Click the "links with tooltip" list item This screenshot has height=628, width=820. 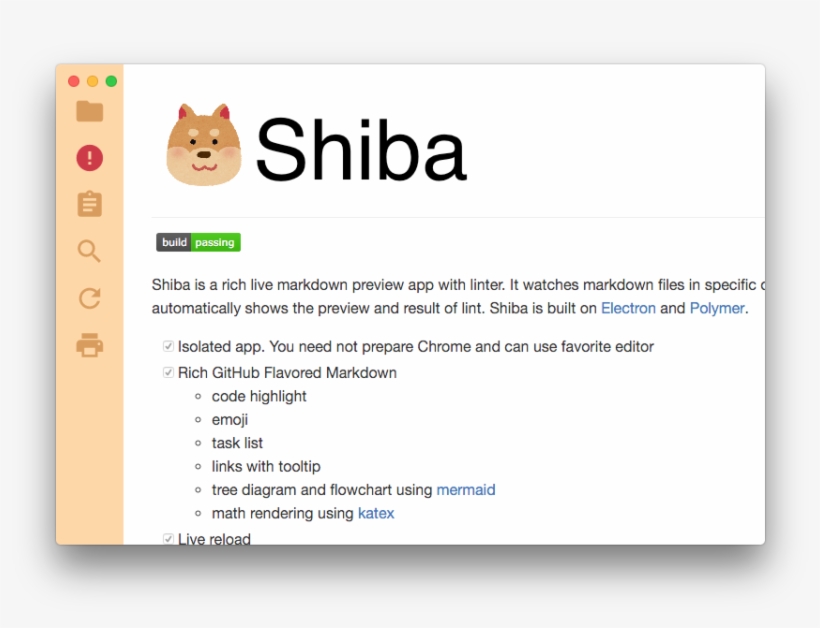266,467
